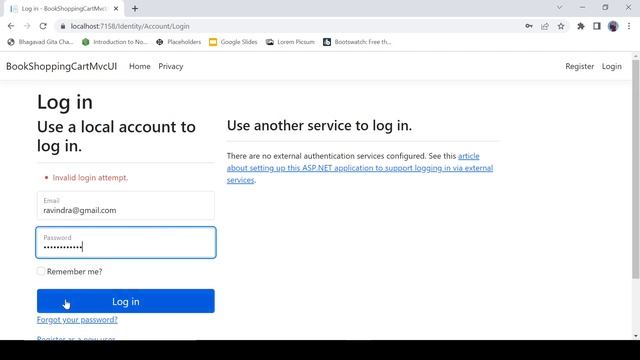640x360 pixels.
Task: Open a new browser tab
Action: [135, 8]
